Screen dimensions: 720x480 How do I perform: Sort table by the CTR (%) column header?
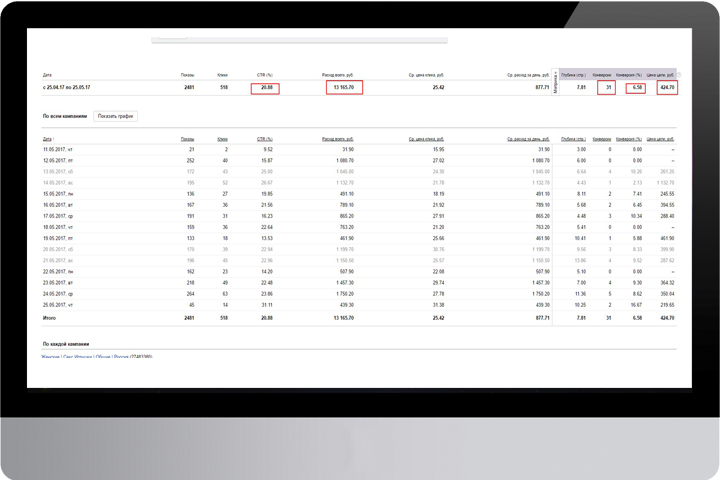[265, 139]
